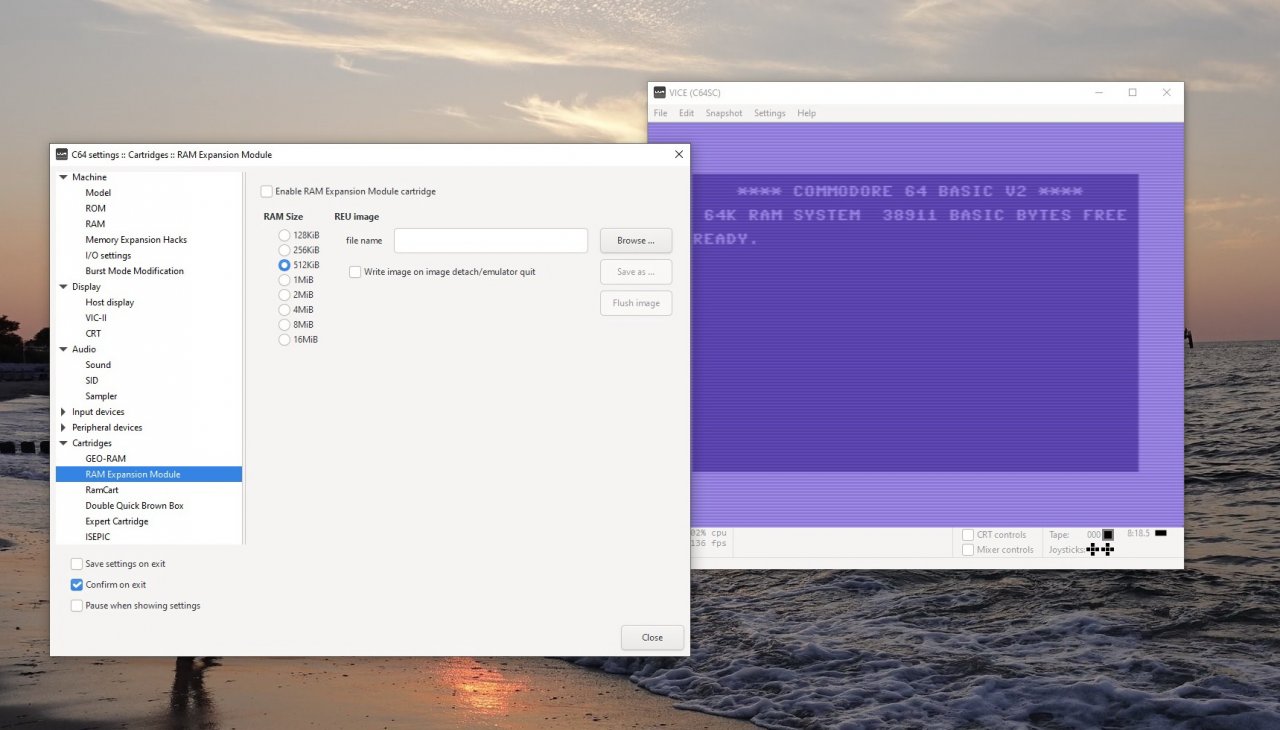Click the joystick indicator in the status bar
The image size is (1280, 730).
1100,549
